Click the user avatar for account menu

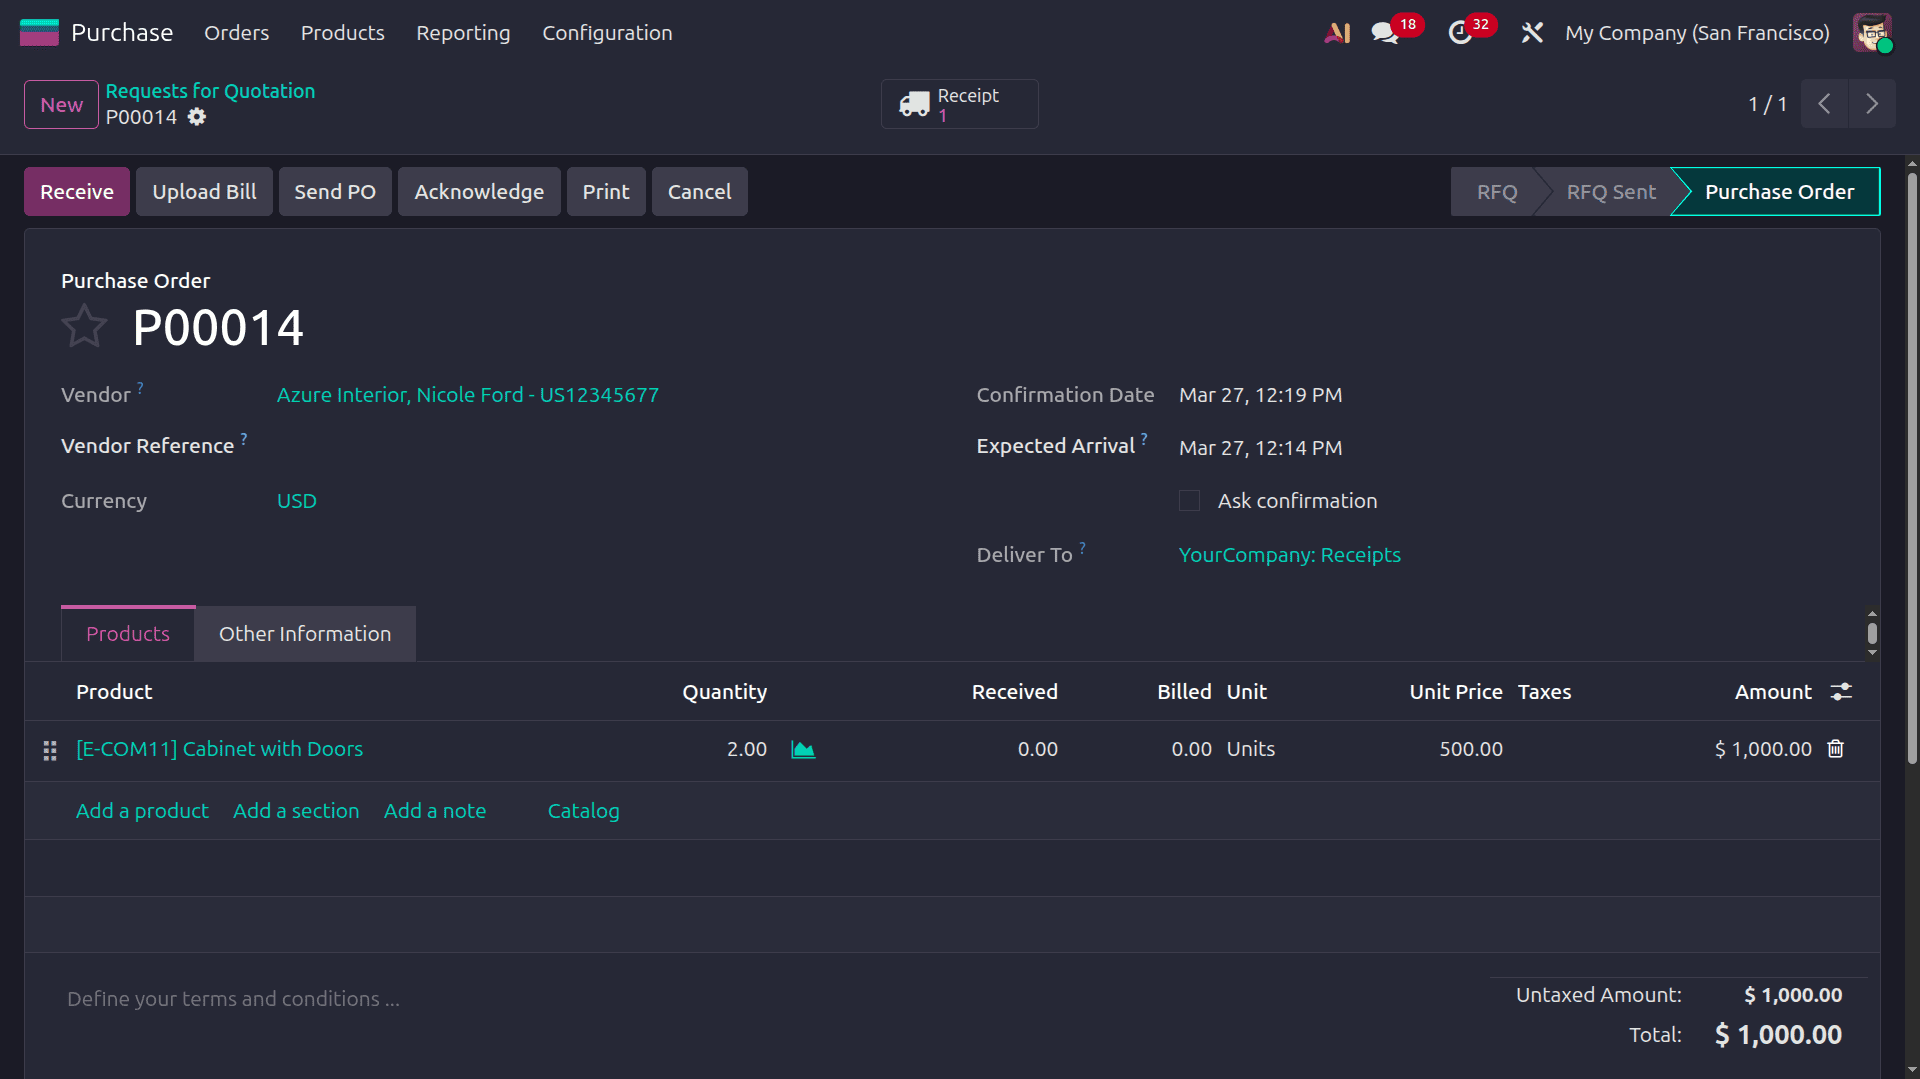1872,32
